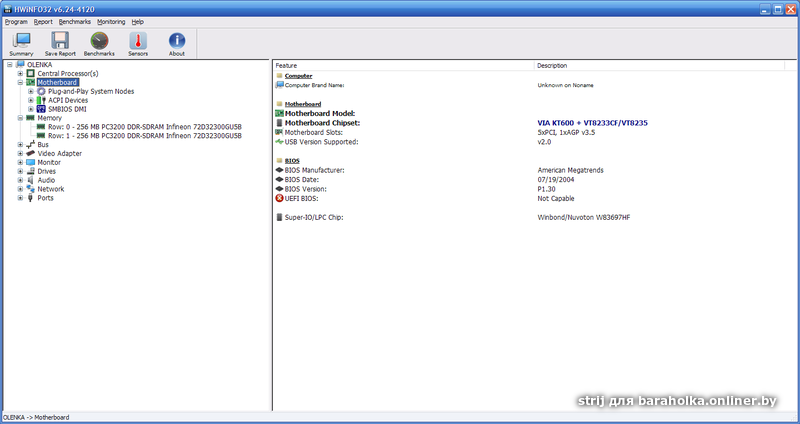Image resolution: width=800 pixels, height=424 pixels.
Task: Expand the Ports tree node
Action: (x=20, y=198)
